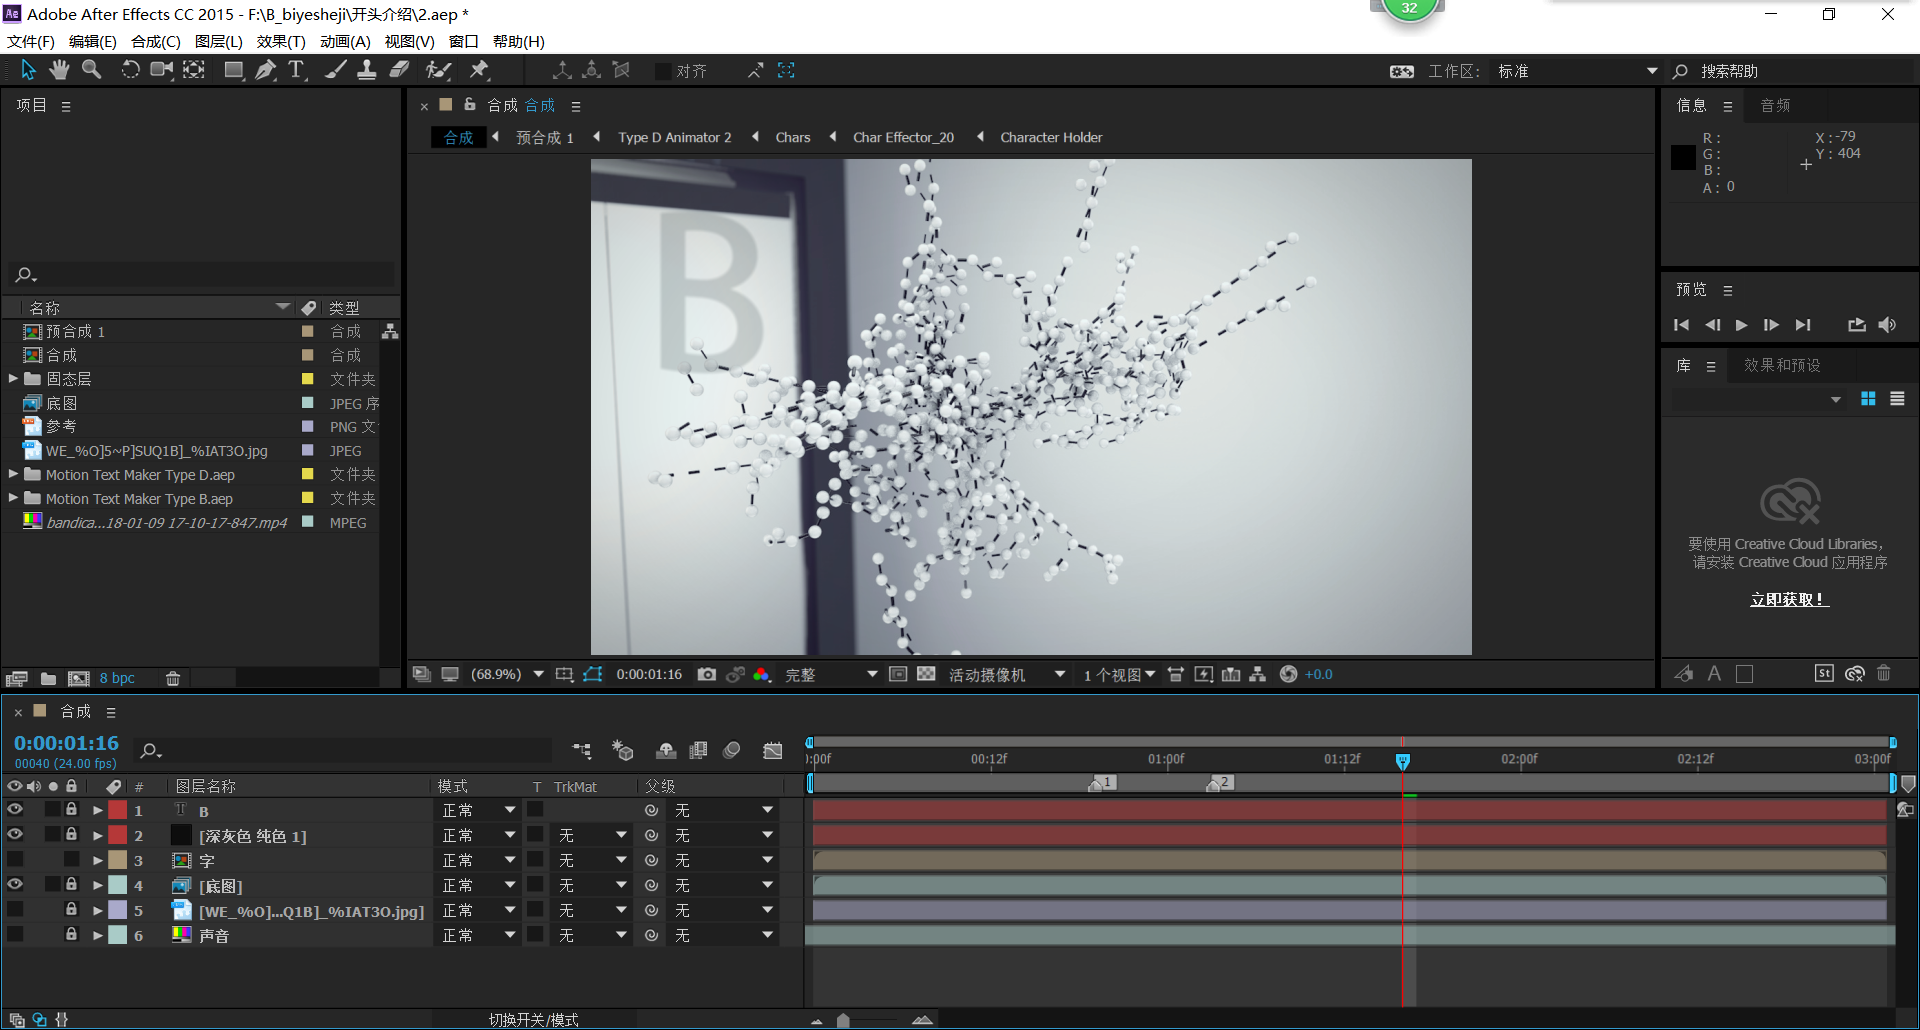Viewport: 1920px width, 1030px height.
Task: Expand Motion Text Maker Type B.aep folder
Action: 13,498
